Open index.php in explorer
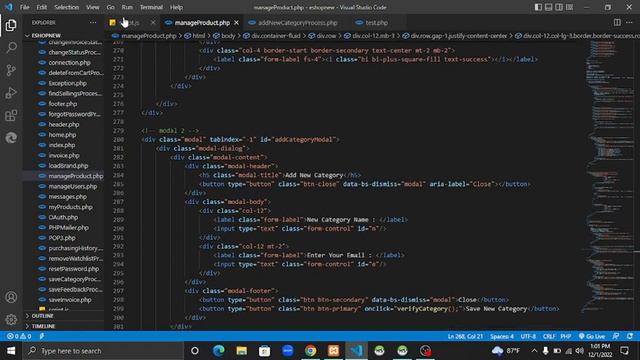640x360 pixels. coord(63,145)
